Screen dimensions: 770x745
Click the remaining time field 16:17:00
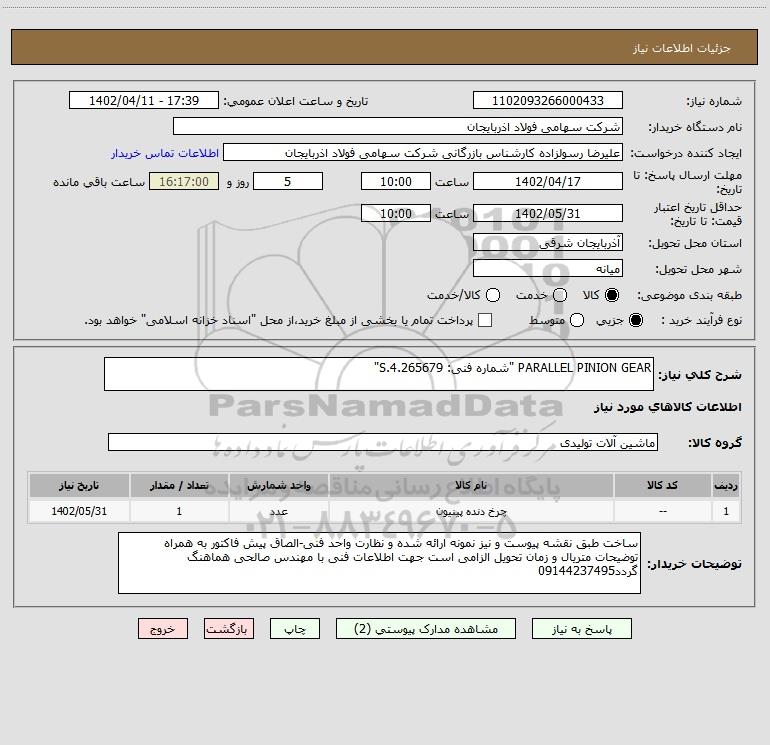coord(184,181)
